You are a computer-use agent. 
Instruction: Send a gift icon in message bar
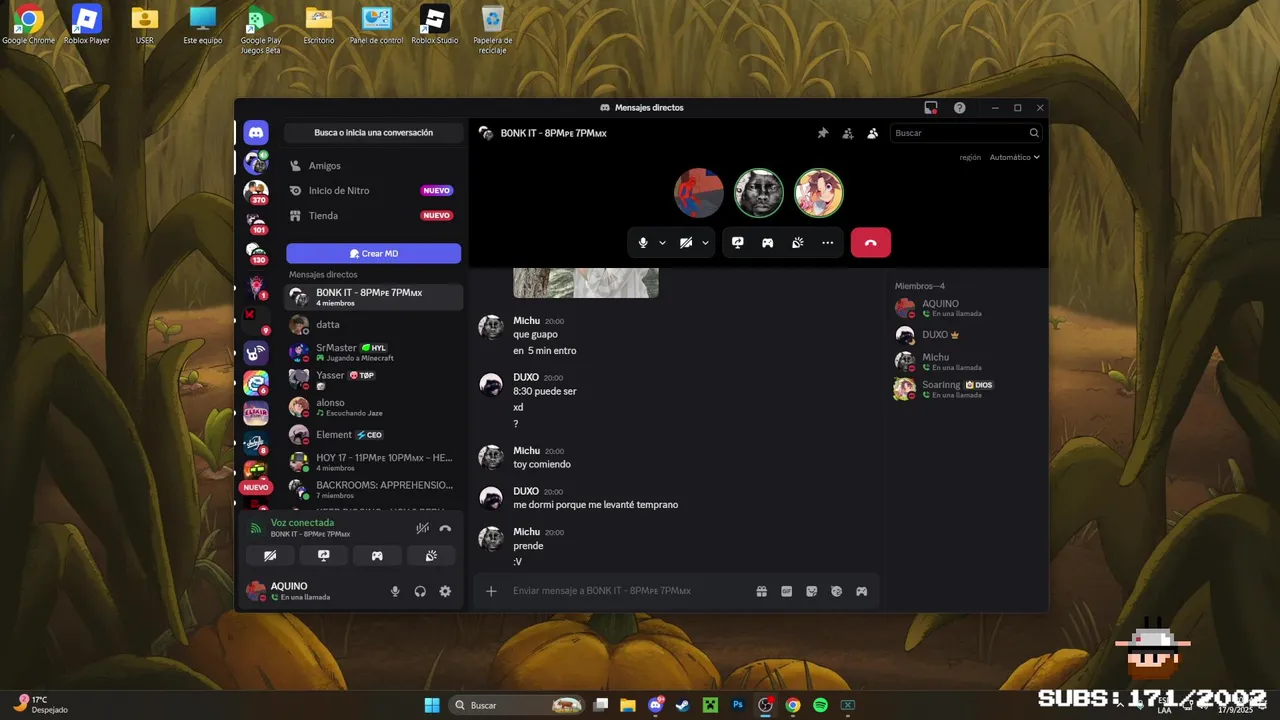pos(762,591)
